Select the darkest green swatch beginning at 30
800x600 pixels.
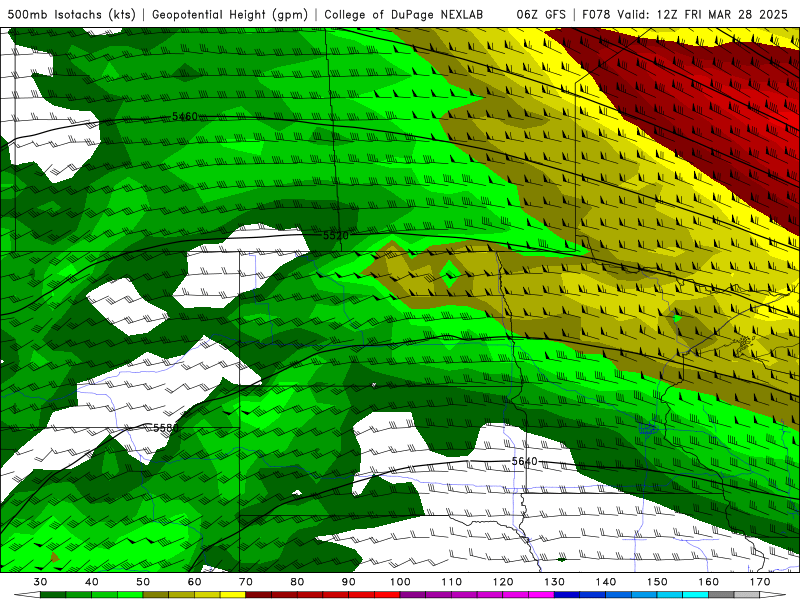[53, 595]
